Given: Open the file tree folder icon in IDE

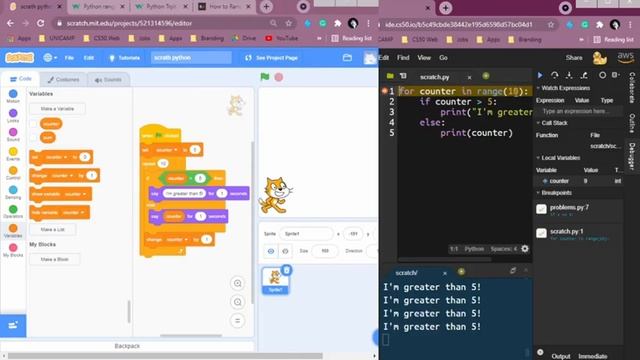Looking at the screenshot, I should 390,76.
